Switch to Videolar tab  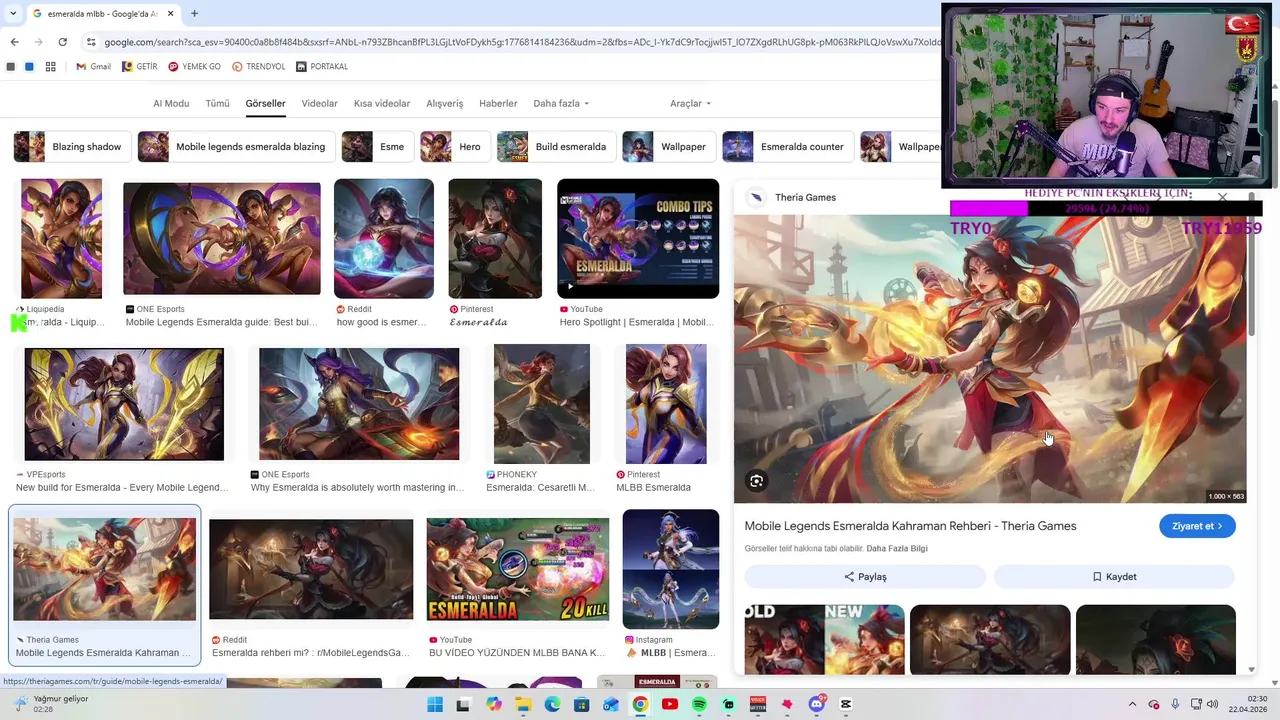click(x=320, y=103)
